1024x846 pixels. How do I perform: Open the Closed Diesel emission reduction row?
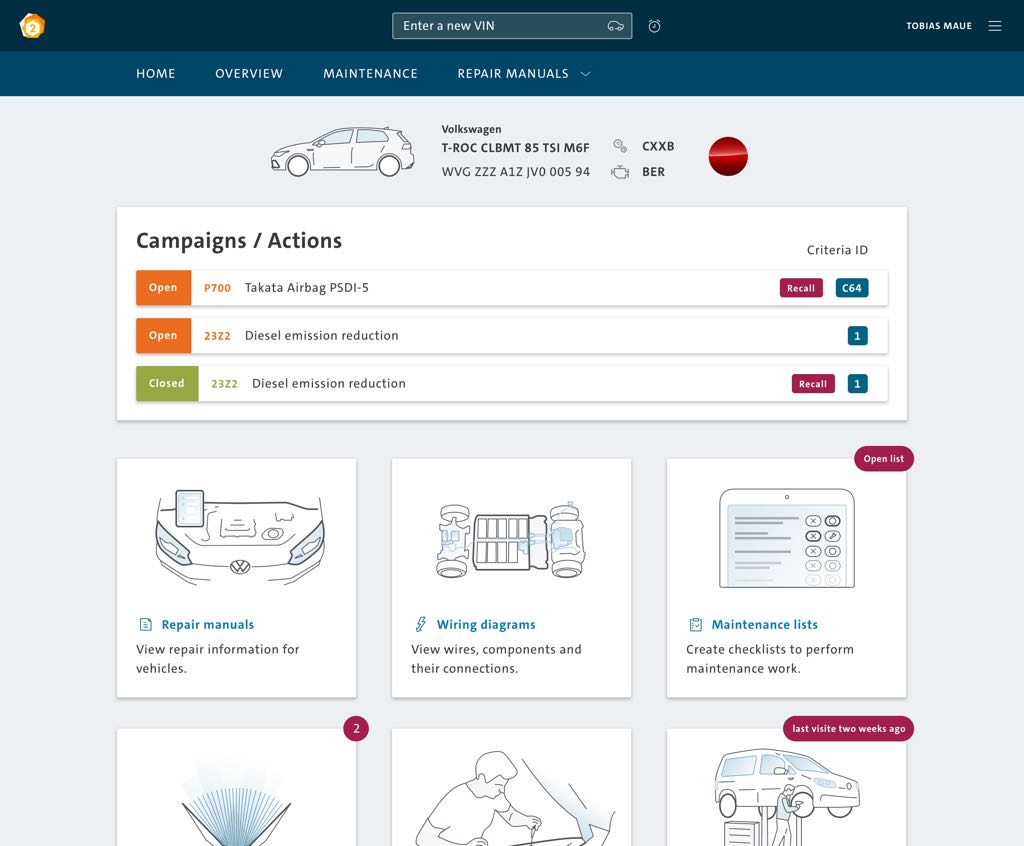[x=512, y=383]
